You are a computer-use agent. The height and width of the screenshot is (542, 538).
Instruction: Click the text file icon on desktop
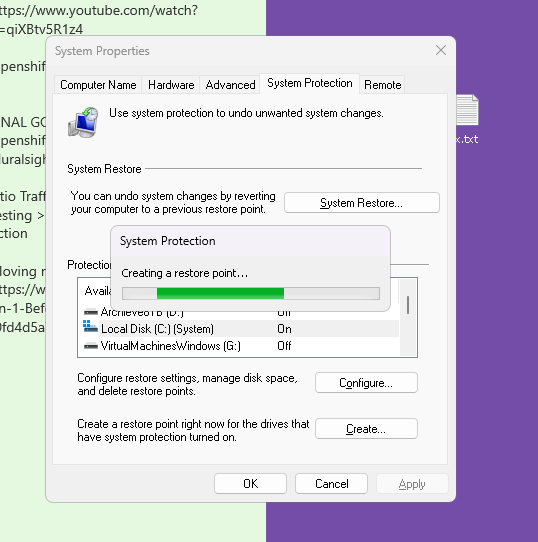tap(467, 110)
